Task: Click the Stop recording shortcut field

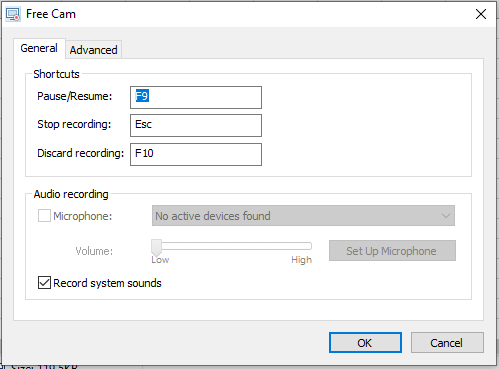Action: (x=196, y=125)
